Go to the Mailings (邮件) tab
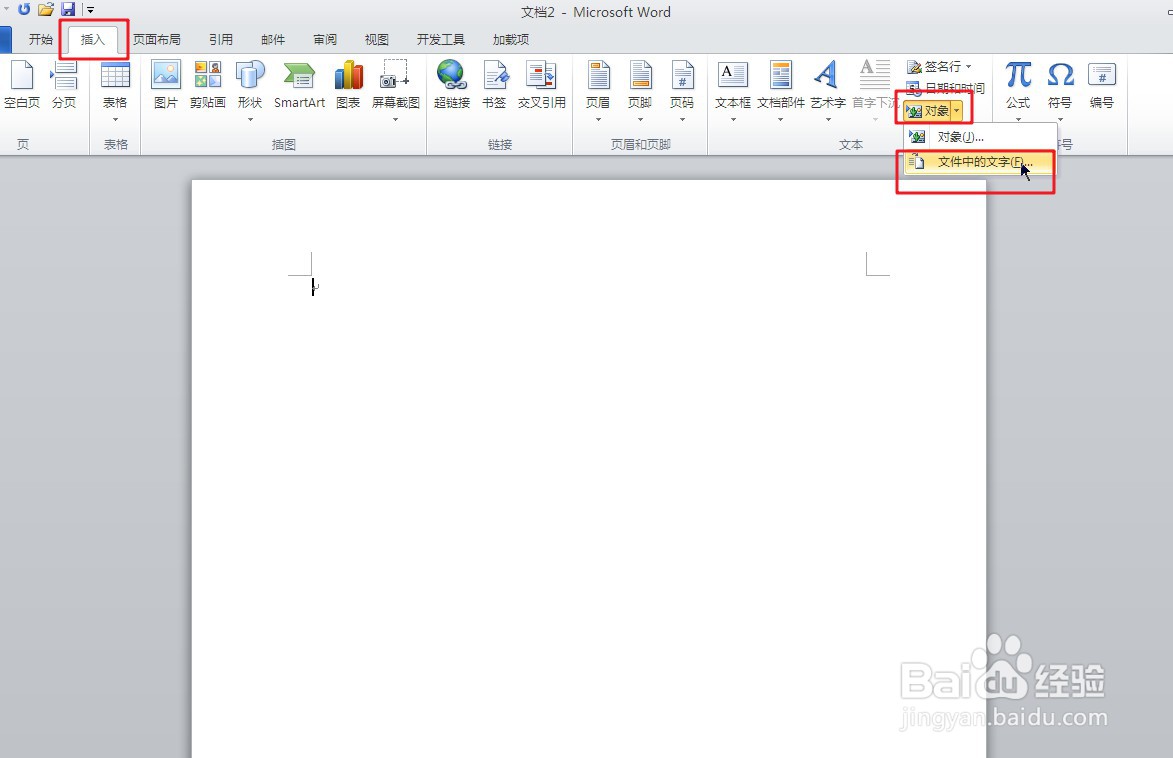 click(x=273, y=40)
